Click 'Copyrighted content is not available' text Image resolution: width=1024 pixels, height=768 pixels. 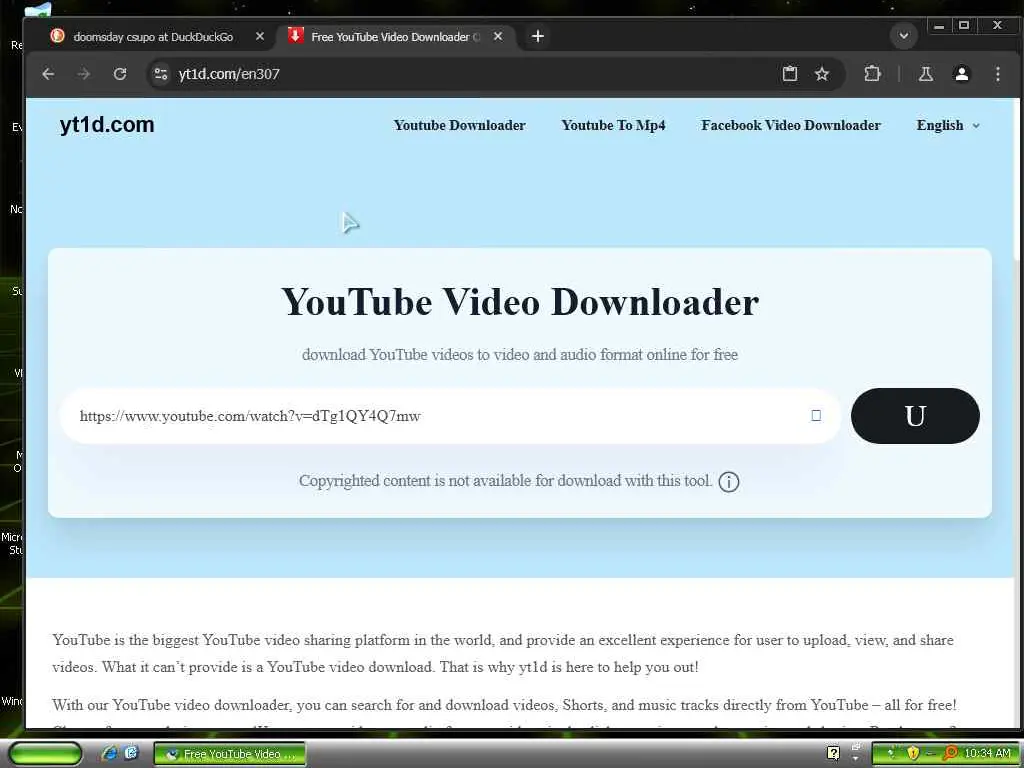505,481
